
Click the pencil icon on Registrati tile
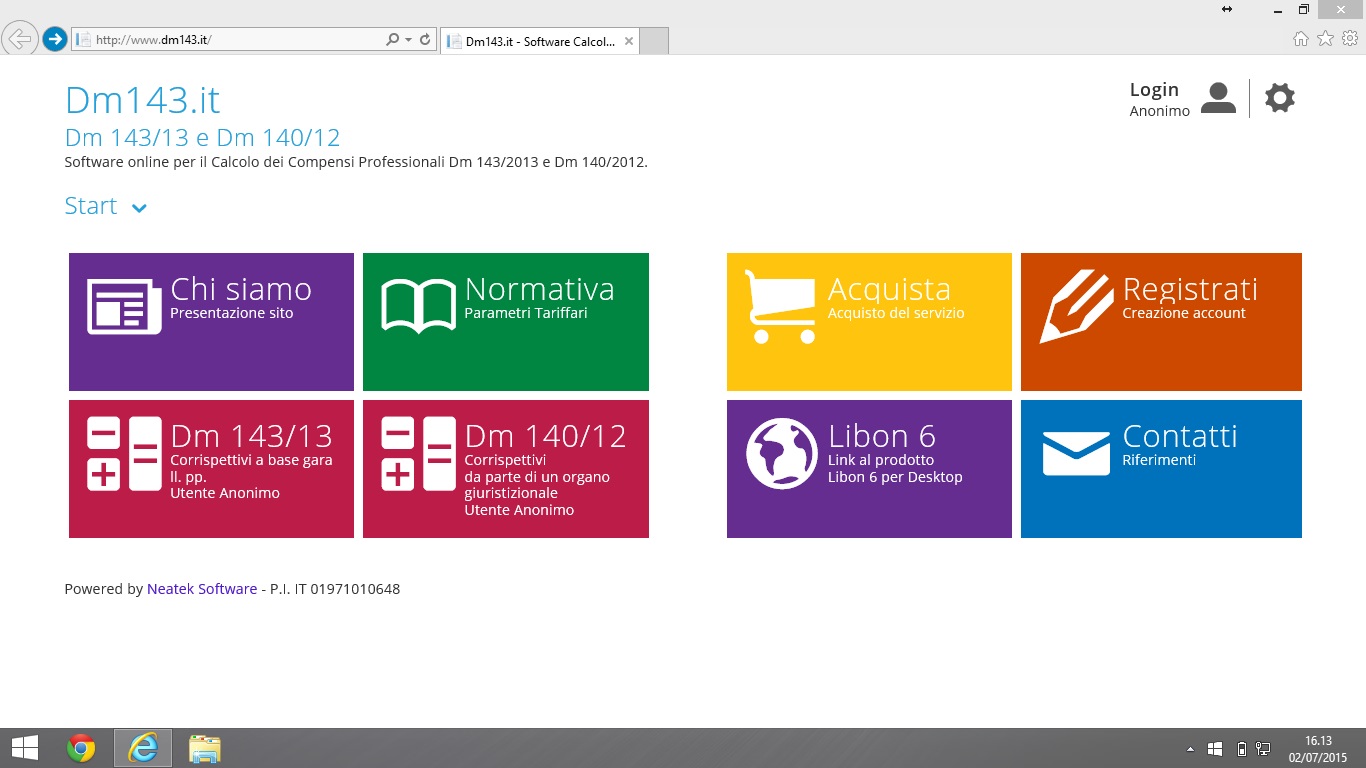pos(1076,307)
